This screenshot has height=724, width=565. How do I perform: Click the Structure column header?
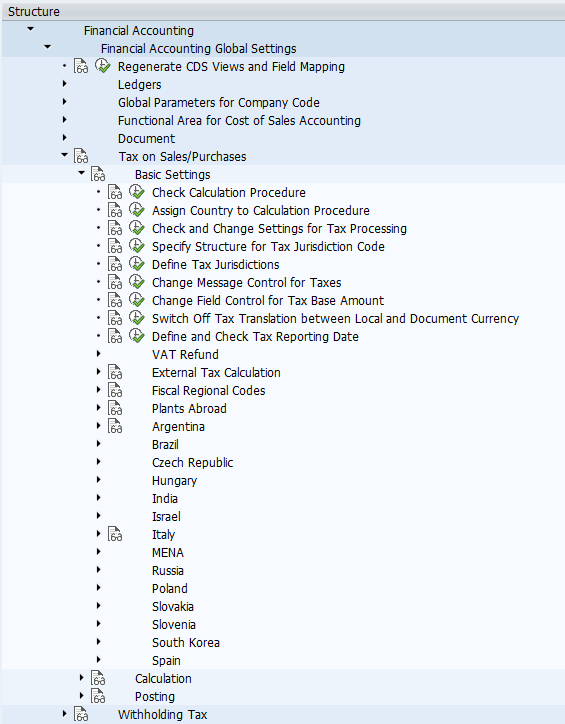point(282,12)
